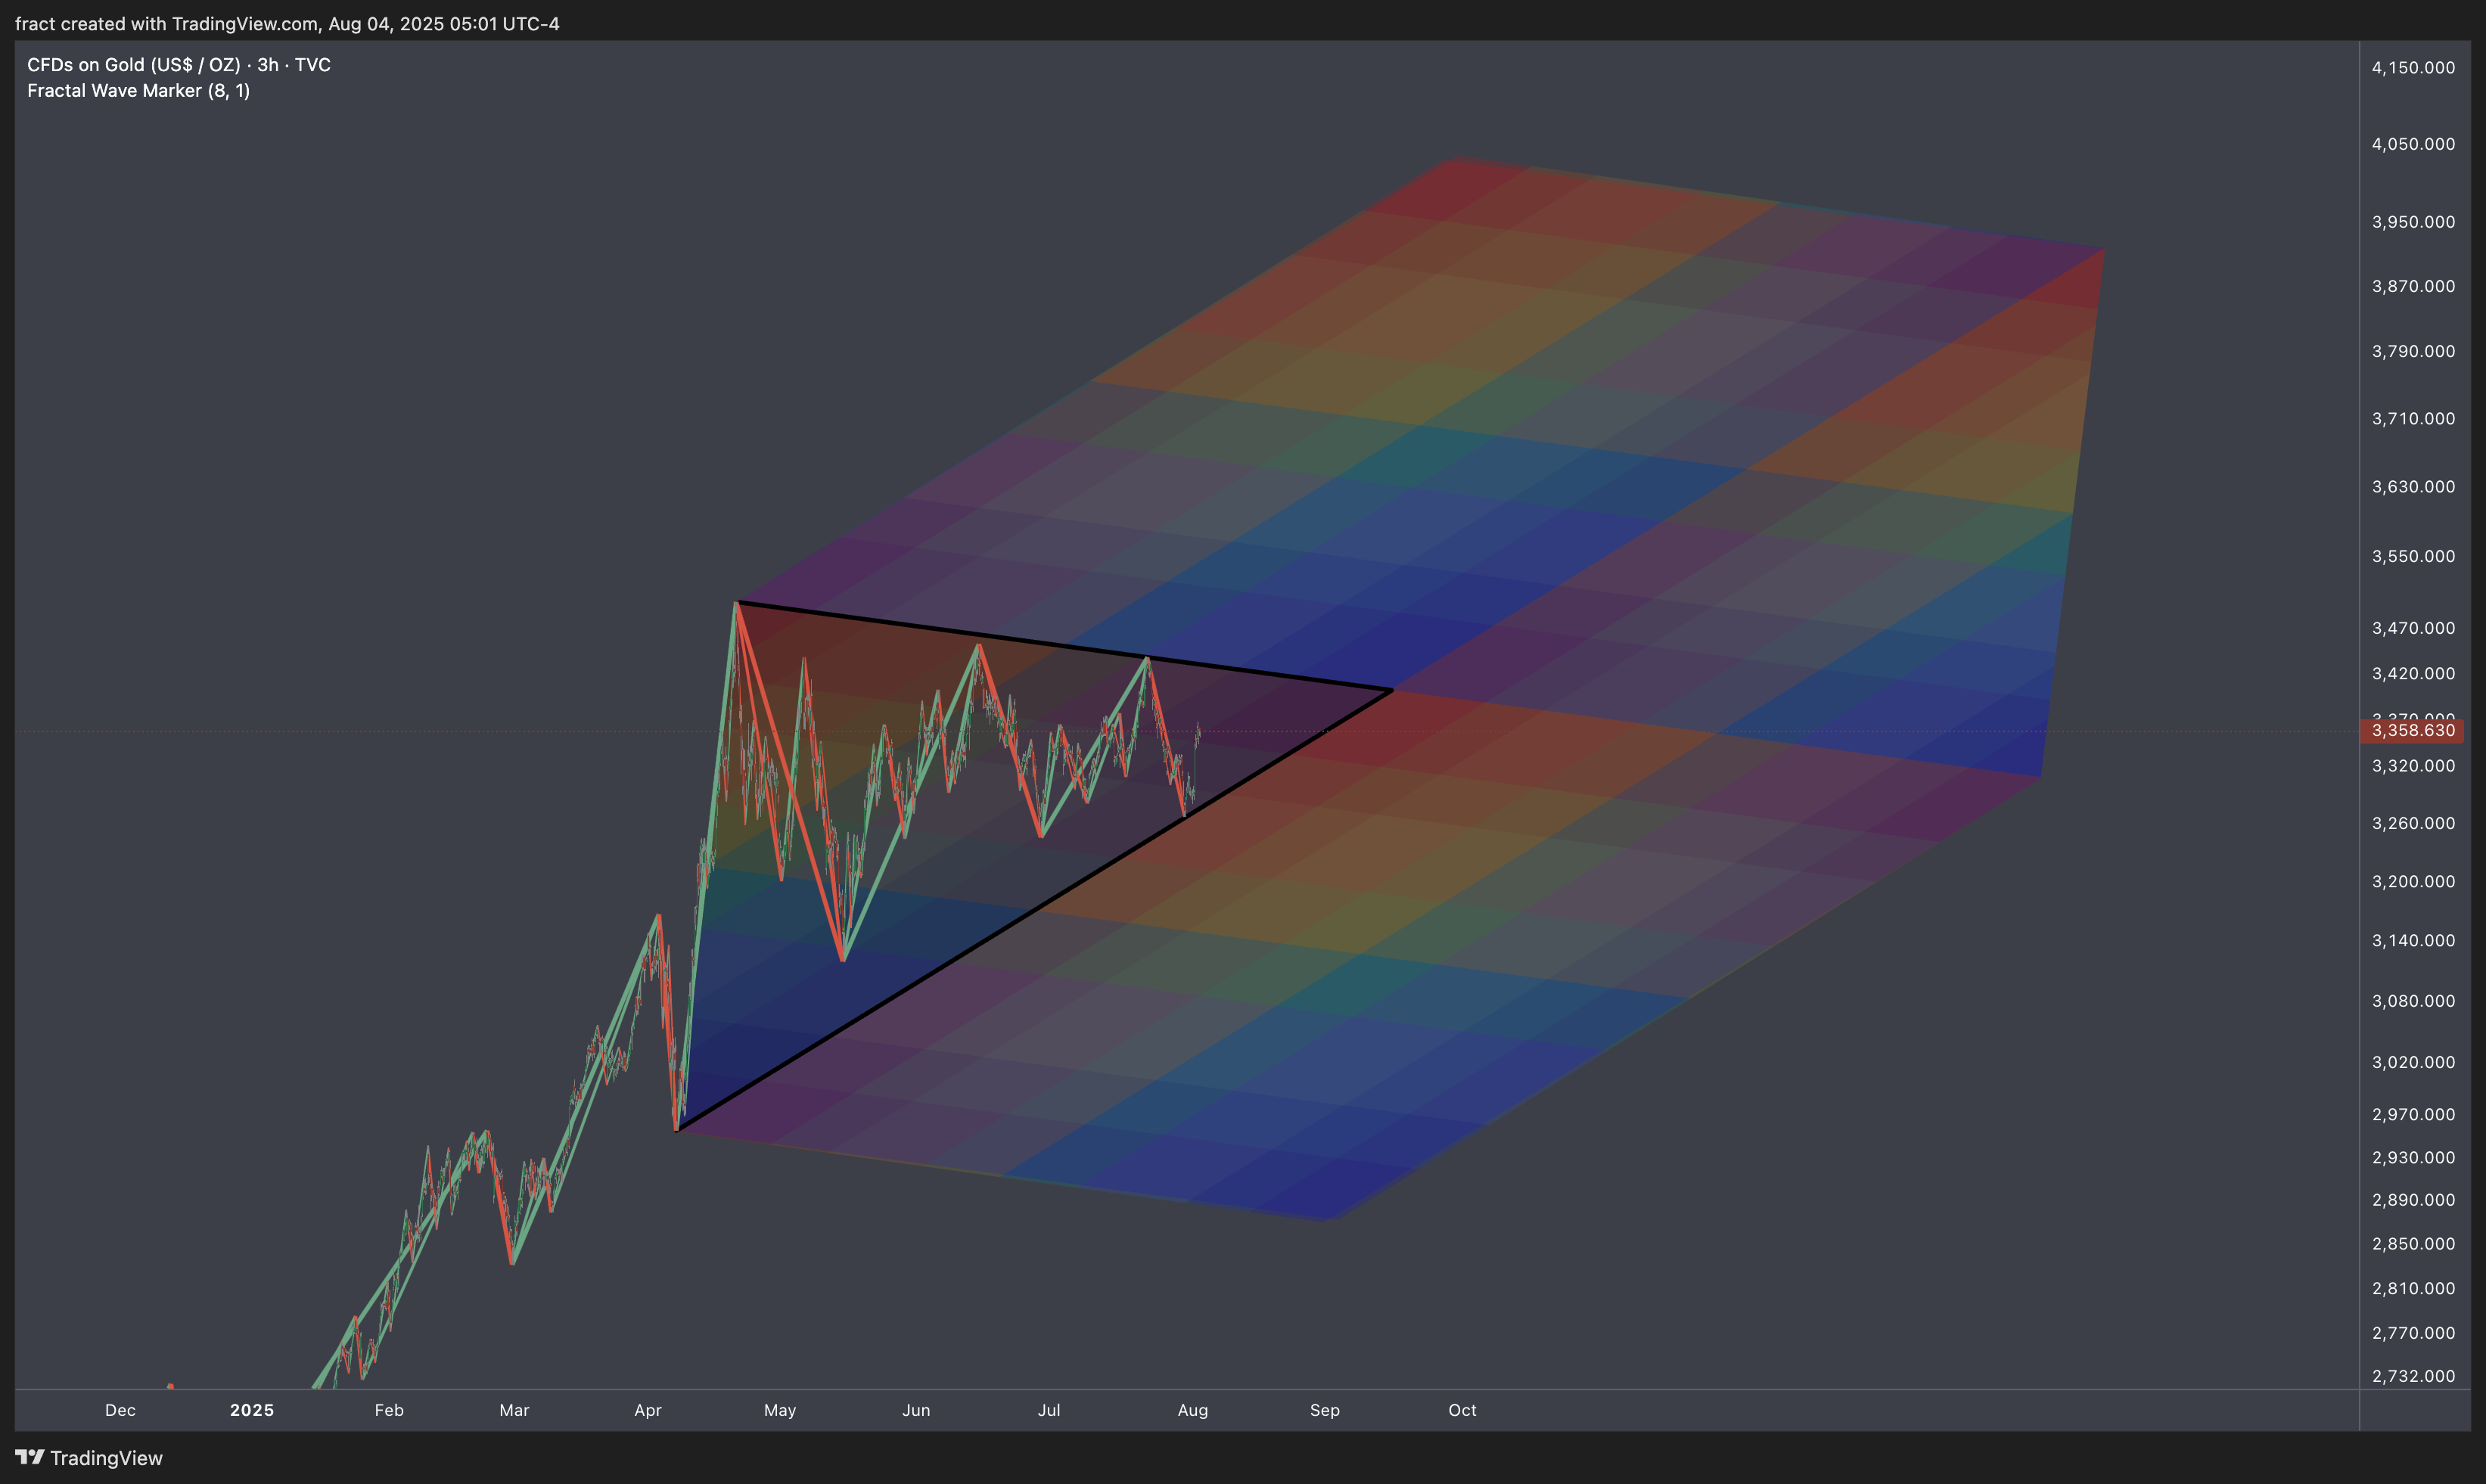Click the 3,080.000 price axis label
Viewport: 2486px width, 1484px height.
click(x=2413, y=1001)
